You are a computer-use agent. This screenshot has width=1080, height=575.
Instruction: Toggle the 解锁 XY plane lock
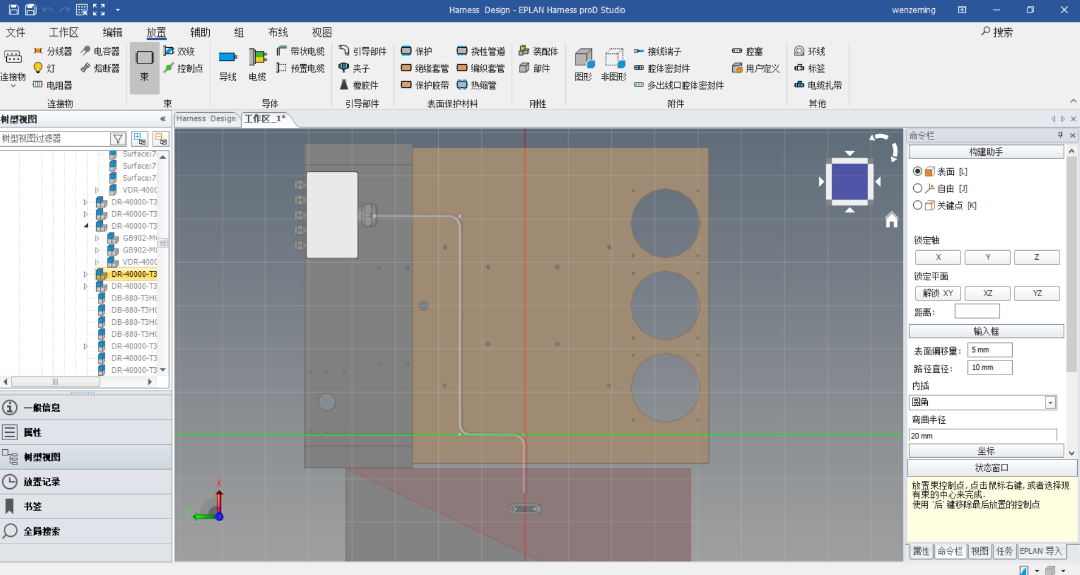click(938, 293)
